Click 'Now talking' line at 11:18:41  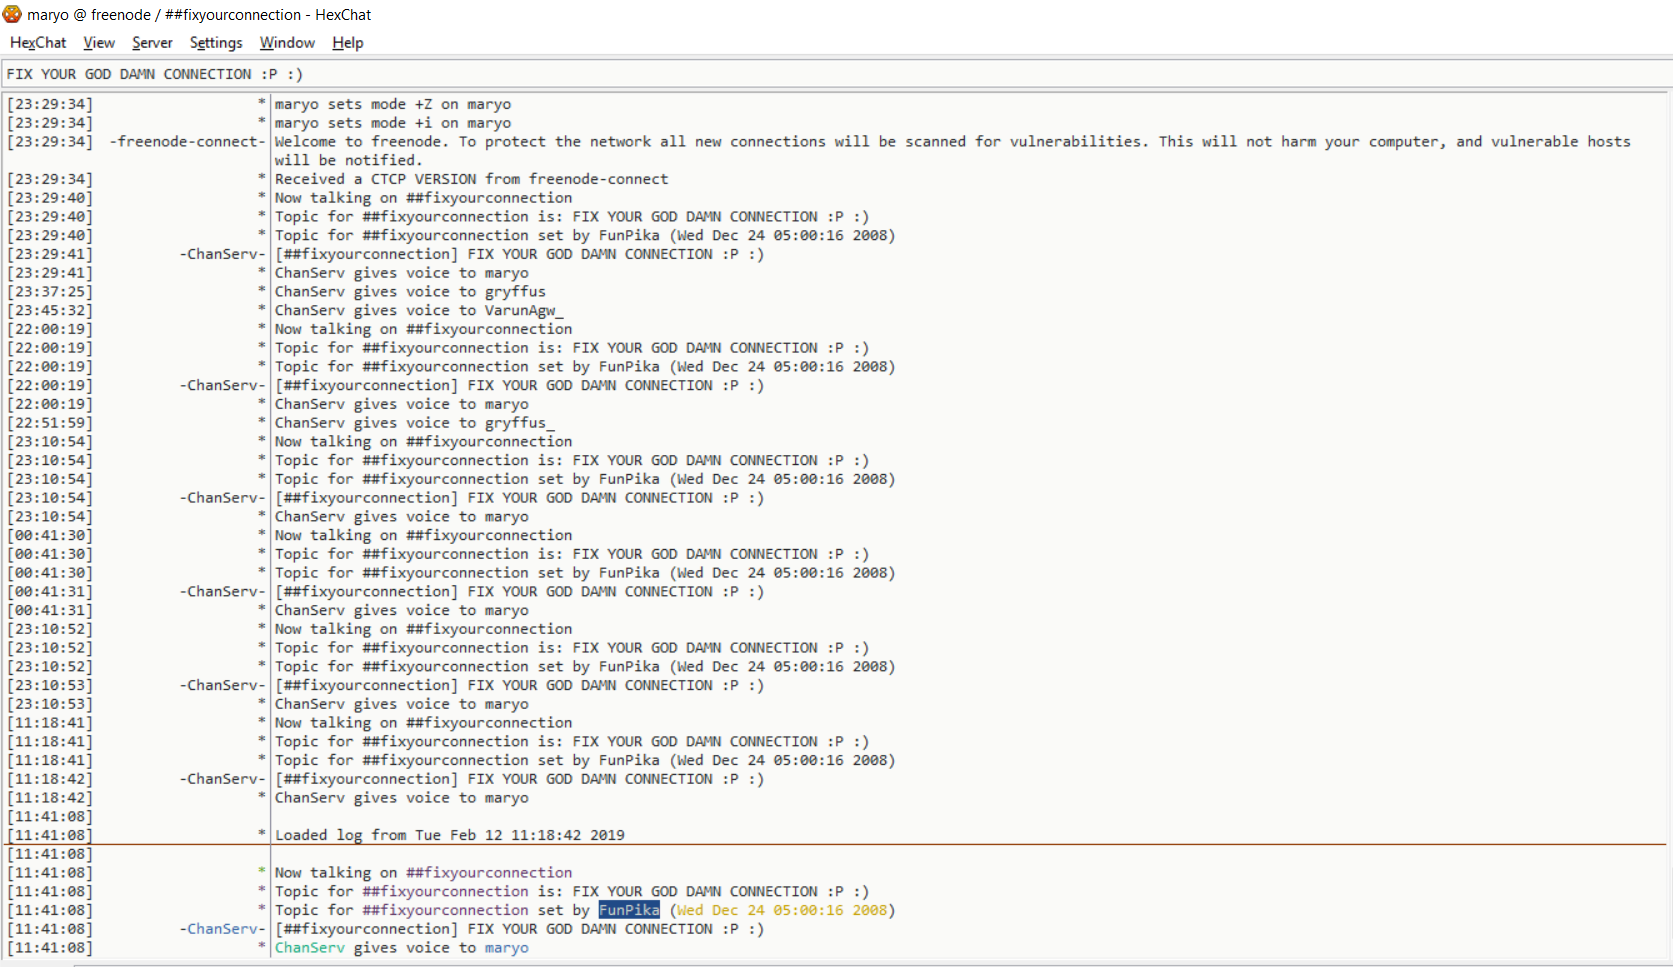(x=424, y=723)
